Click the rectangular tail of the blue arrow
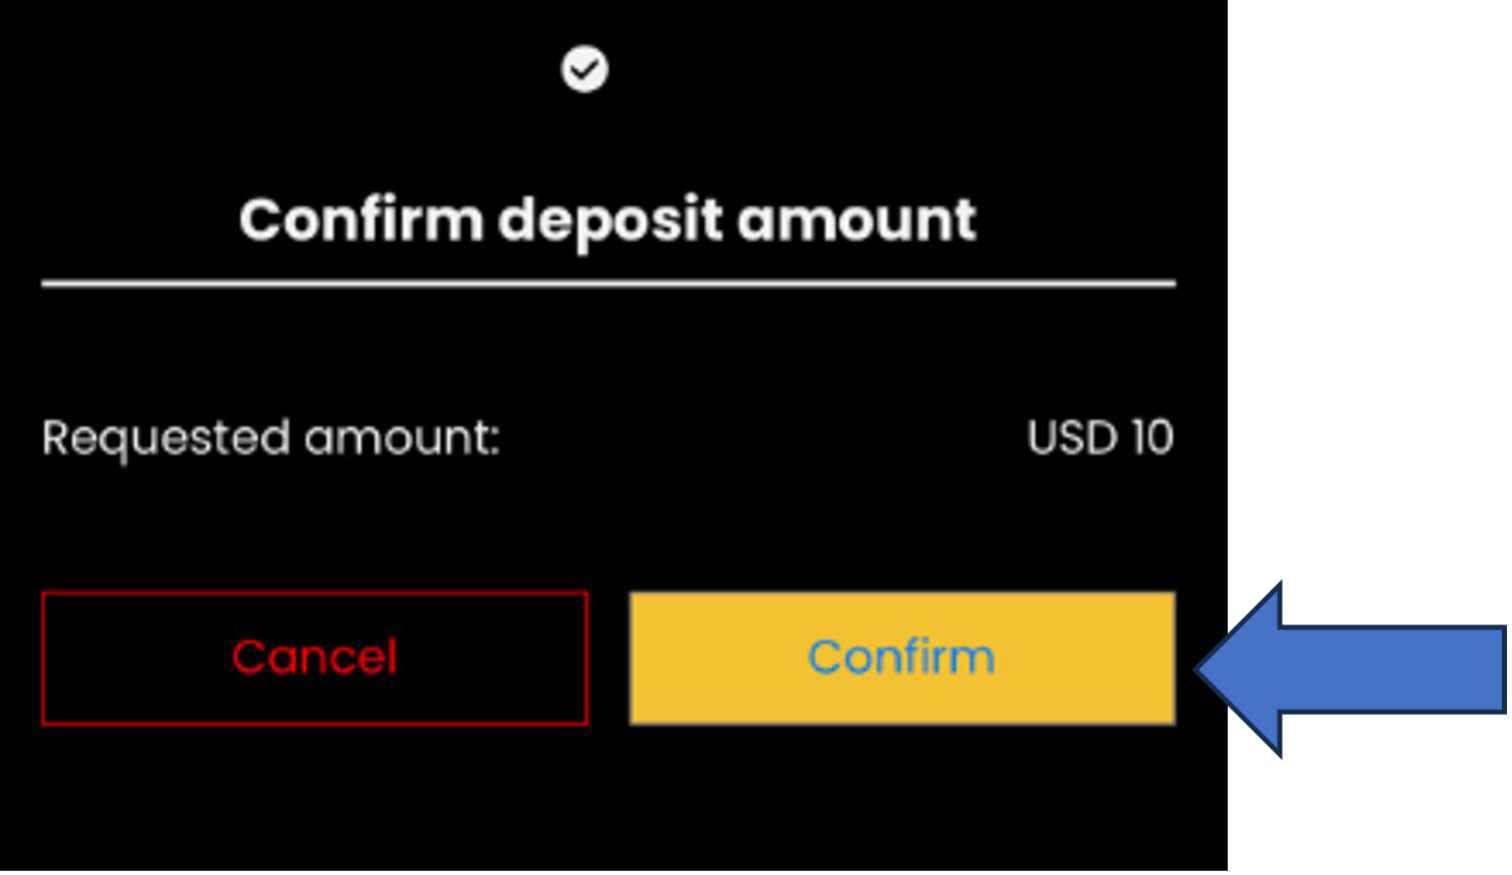The image size is (1512, 875). (1400, 669)
